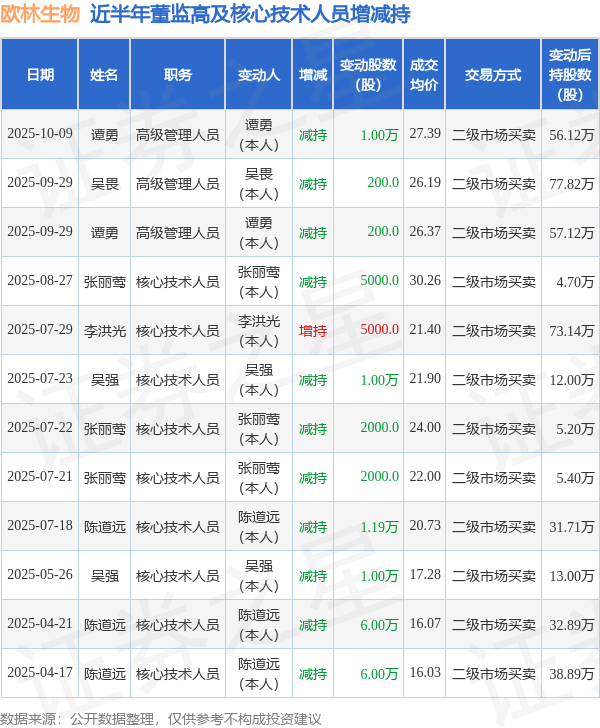Select the 交易方式 column header
Screen dimensions: 600x728
point(493,75)
